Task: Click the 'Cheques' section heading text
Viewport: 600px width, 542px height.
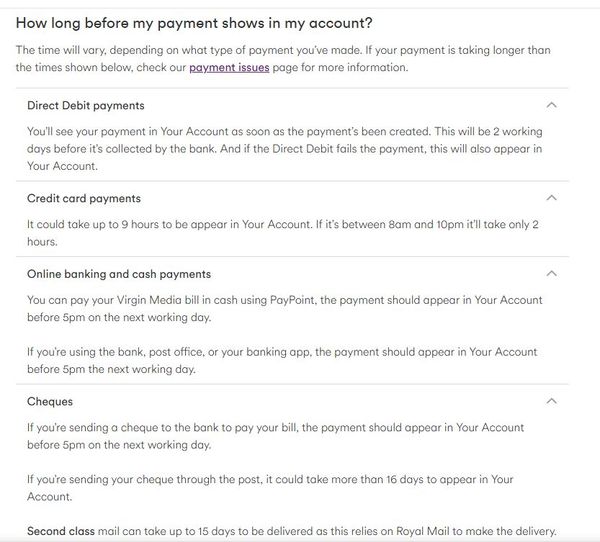Action: pyautogui.click(x=50, y=402)
